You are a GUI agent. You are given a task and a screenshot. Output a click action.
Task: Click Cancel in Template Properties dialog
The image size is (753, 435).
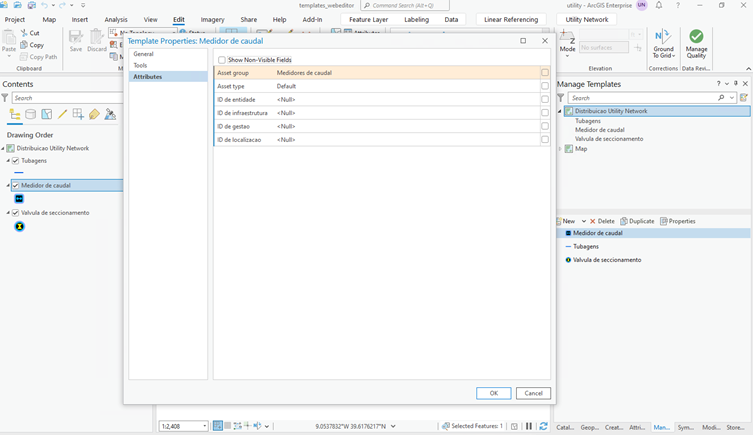[533, 393]
